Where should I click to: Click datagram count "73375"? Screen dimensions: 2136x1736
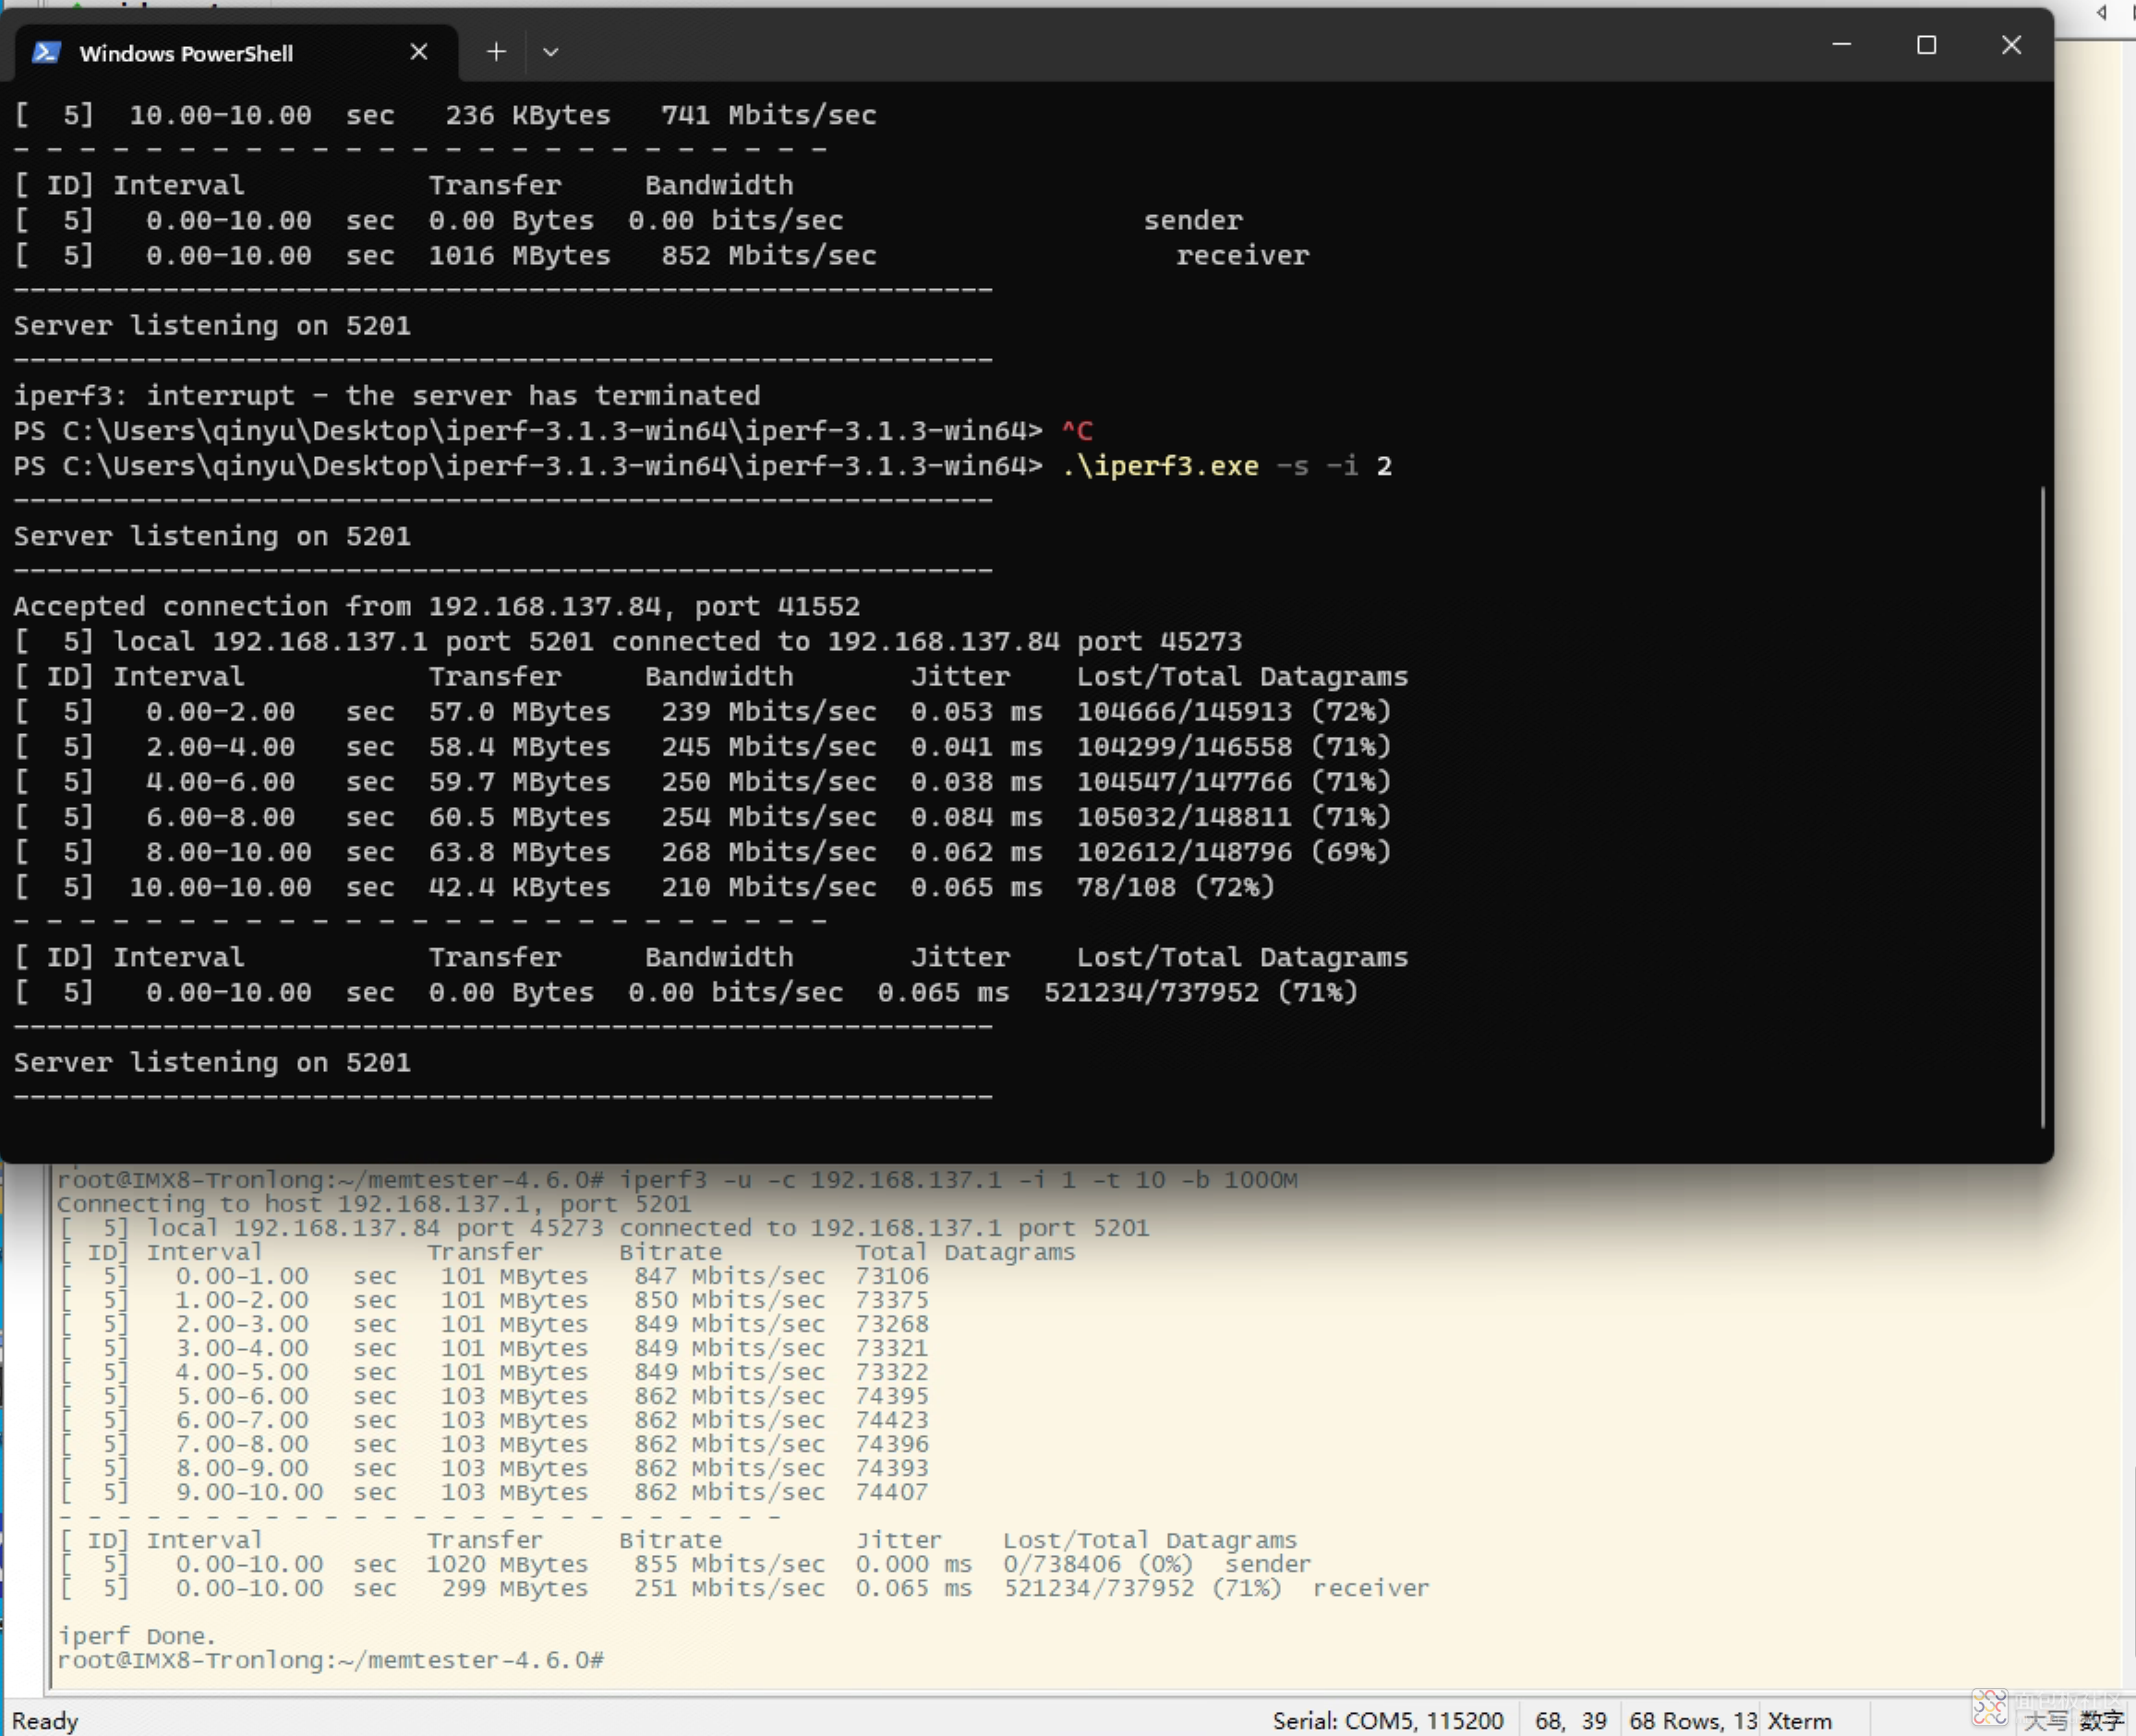coord(892,1300)
